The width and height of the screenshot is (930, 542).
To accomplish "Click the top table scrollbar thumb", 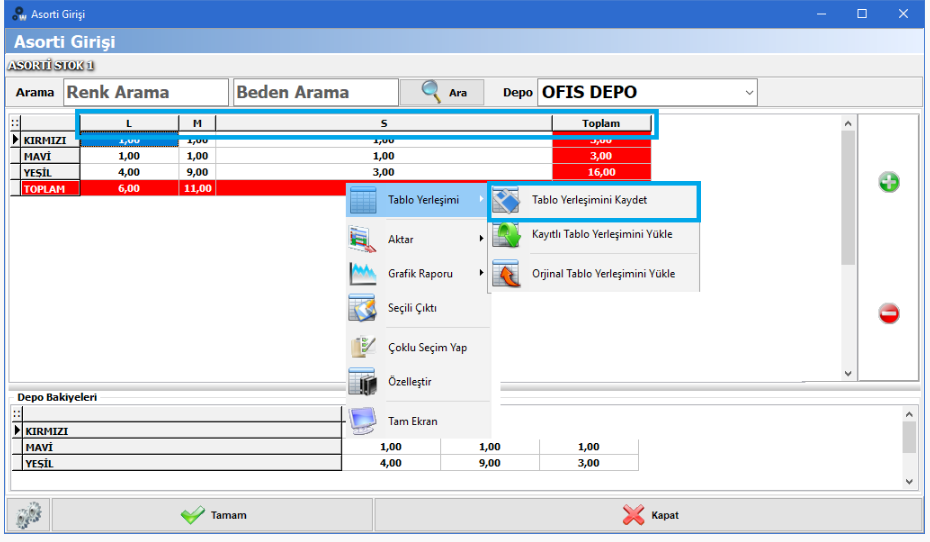I will (848, 197).
